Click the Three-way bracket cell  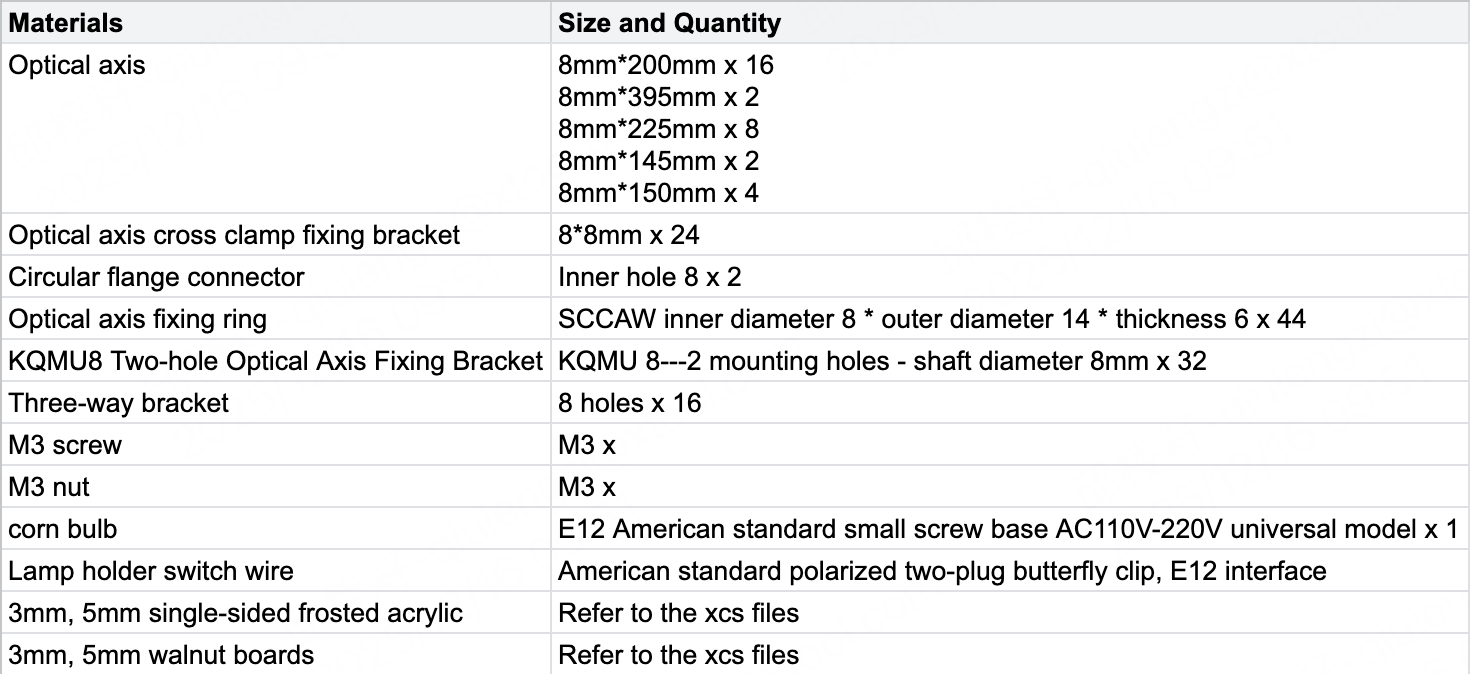coord(119,403)
